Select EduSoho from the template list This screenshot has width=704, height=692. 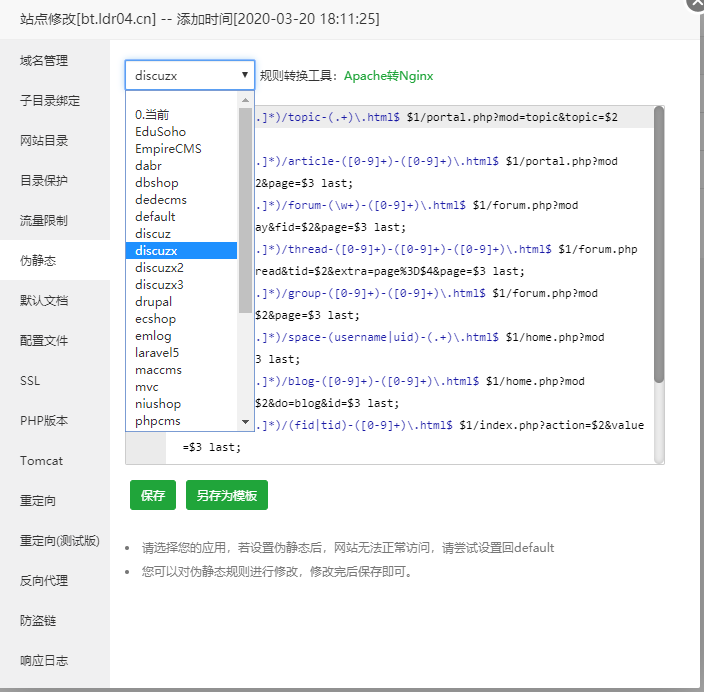tap(161, 132)
